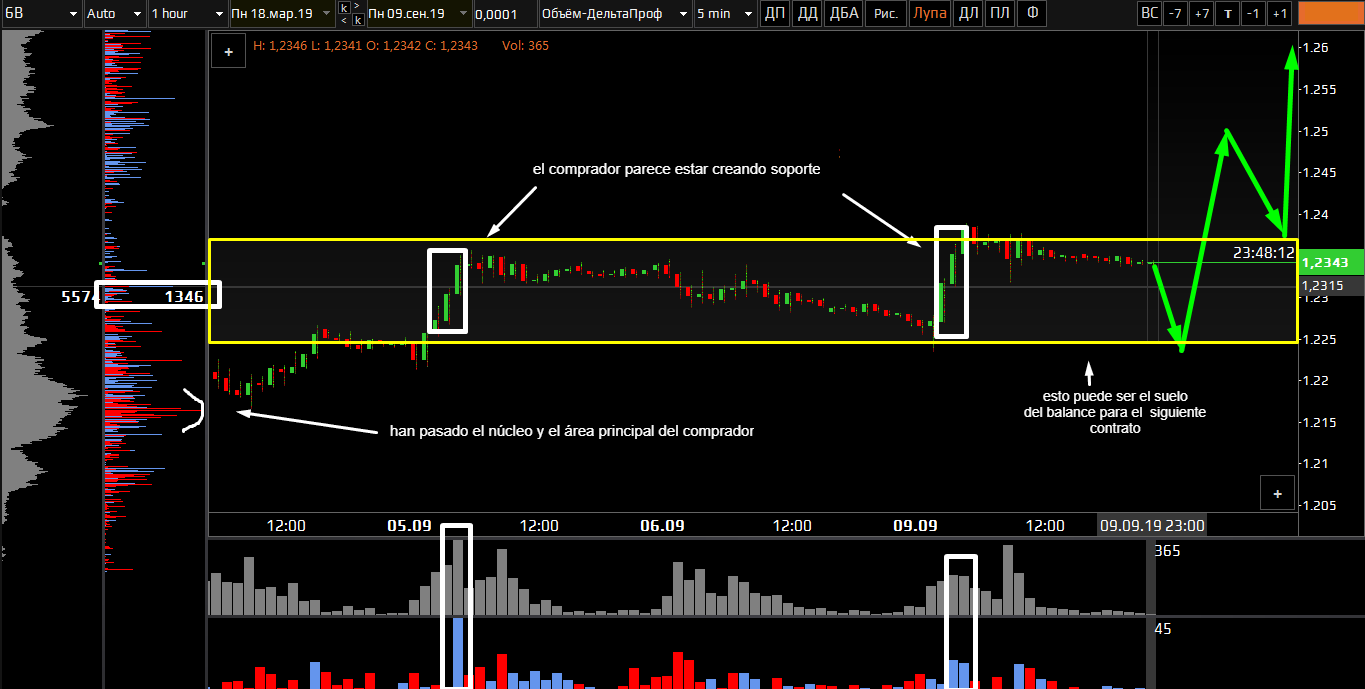Open the 5 min interval dropdown
The image size is (1365, 689).
click(x=725, y=14)
